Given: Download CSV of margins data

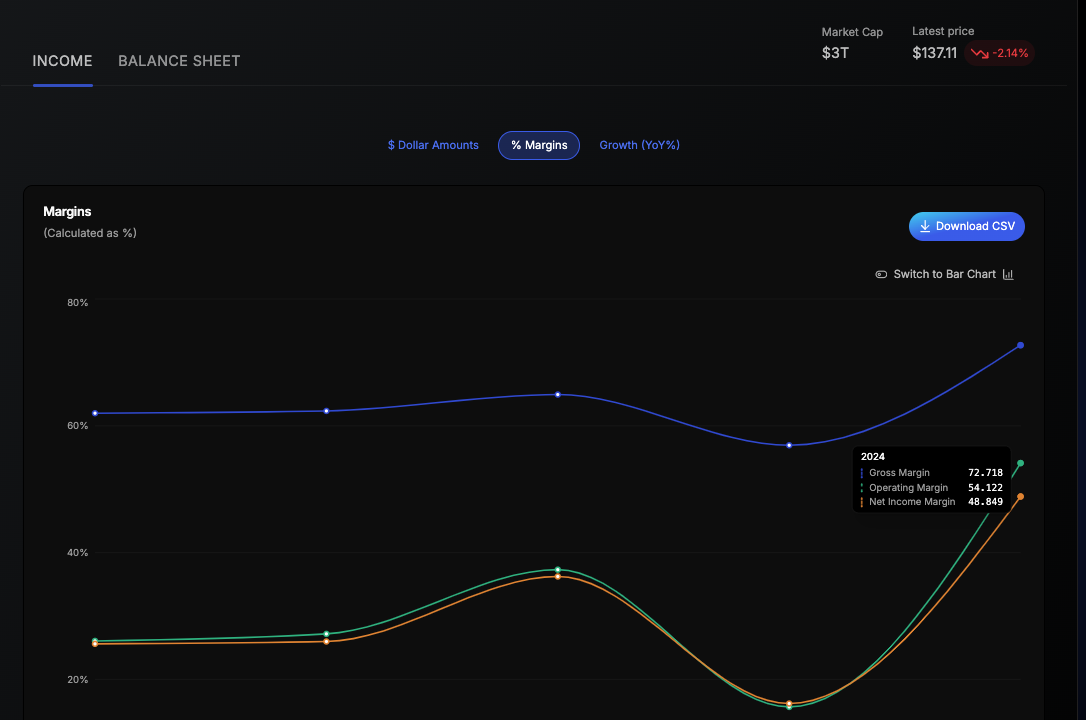Looking at the screenshot, I should click(966, 226).
